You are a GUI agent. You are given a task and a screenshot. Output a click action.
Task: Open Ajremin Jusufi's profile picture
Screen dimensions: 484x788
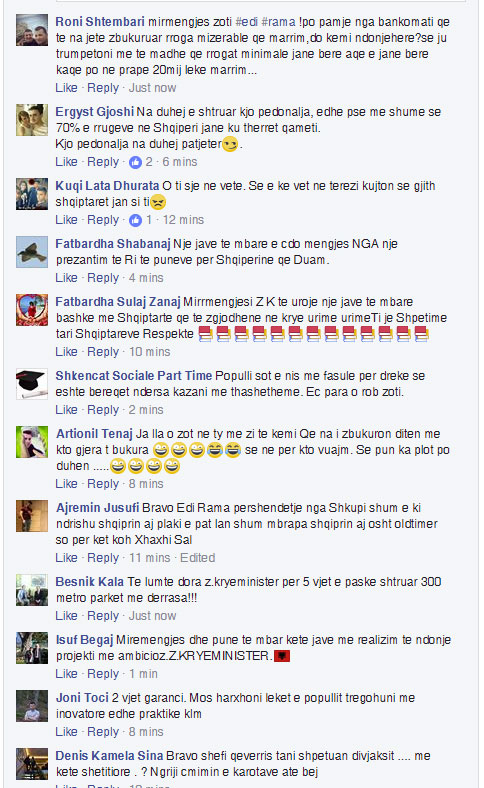click(32, 516)
